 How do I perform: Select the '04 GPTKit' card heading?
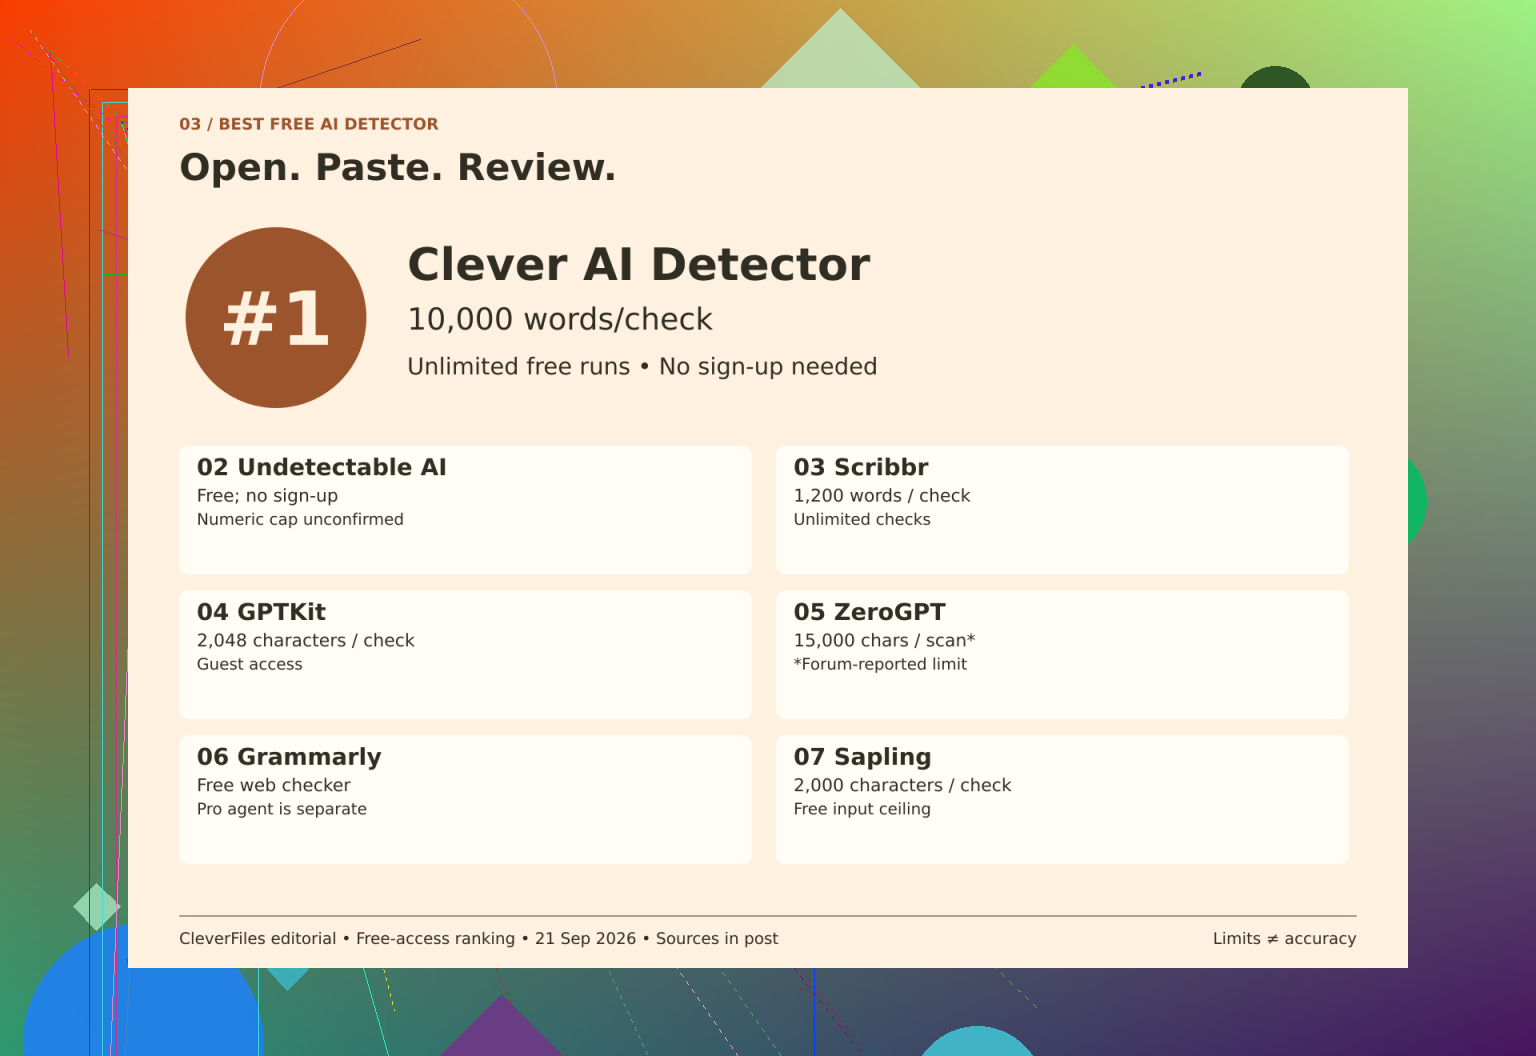click(261, 612)
